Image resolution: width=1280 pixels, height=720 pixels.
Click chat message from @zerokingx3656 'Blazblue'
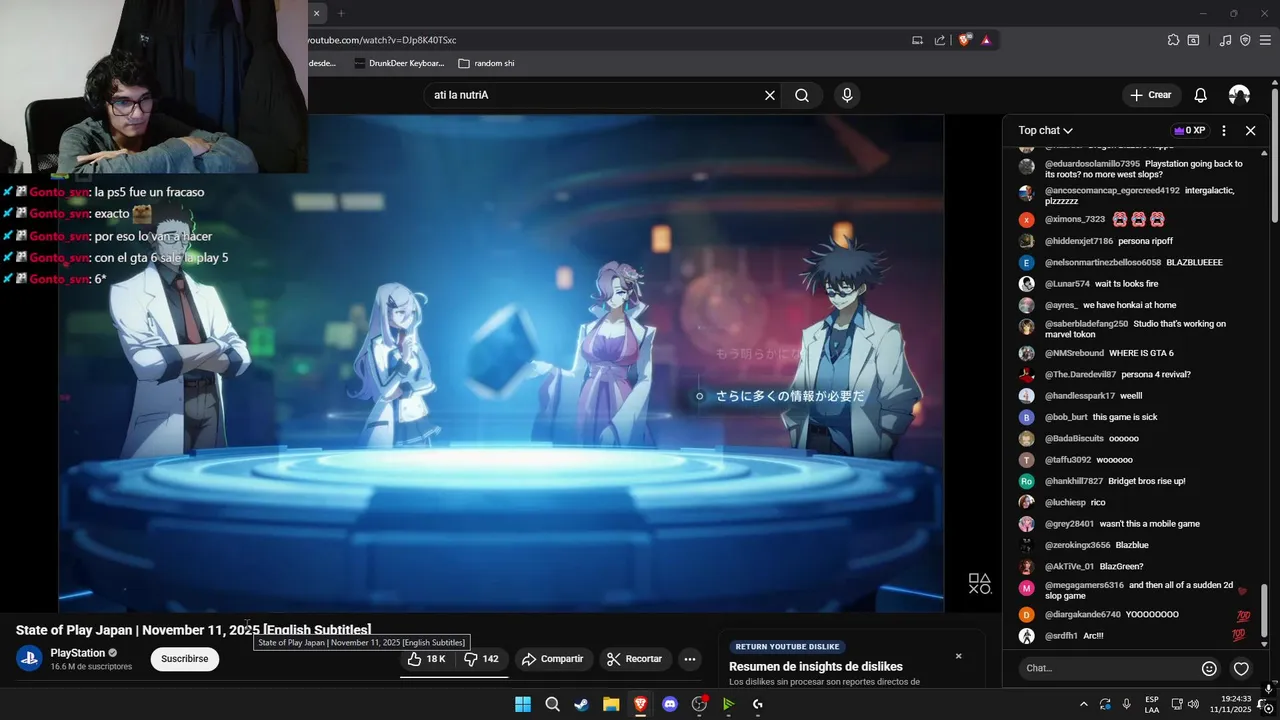click(x=1084, y=545)
